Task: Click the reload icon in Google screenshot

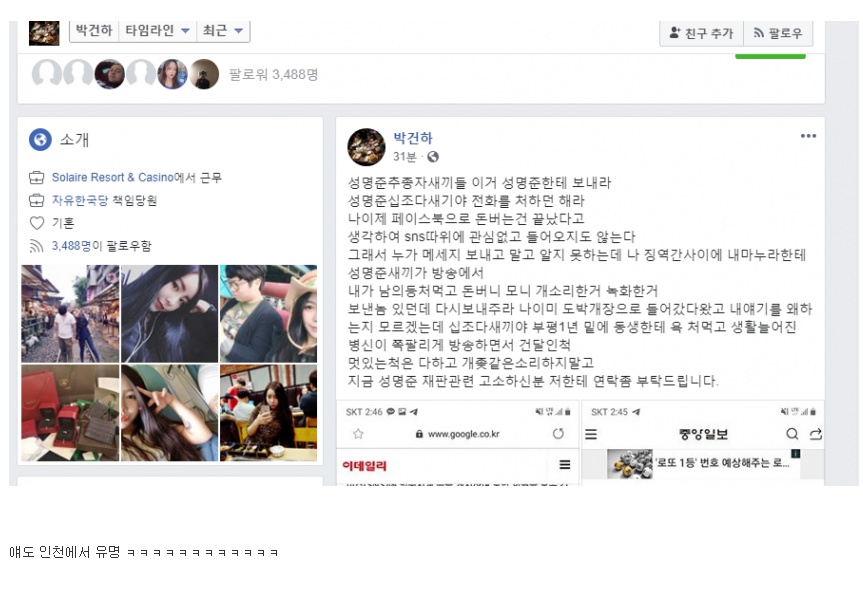Action: [558, 434]
